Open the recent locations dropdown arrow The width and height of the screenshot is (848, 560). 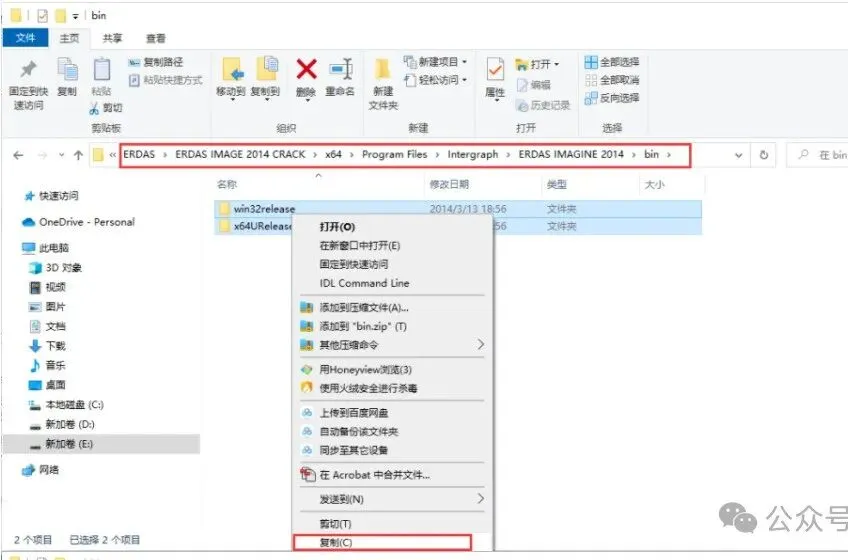point(62,155)
